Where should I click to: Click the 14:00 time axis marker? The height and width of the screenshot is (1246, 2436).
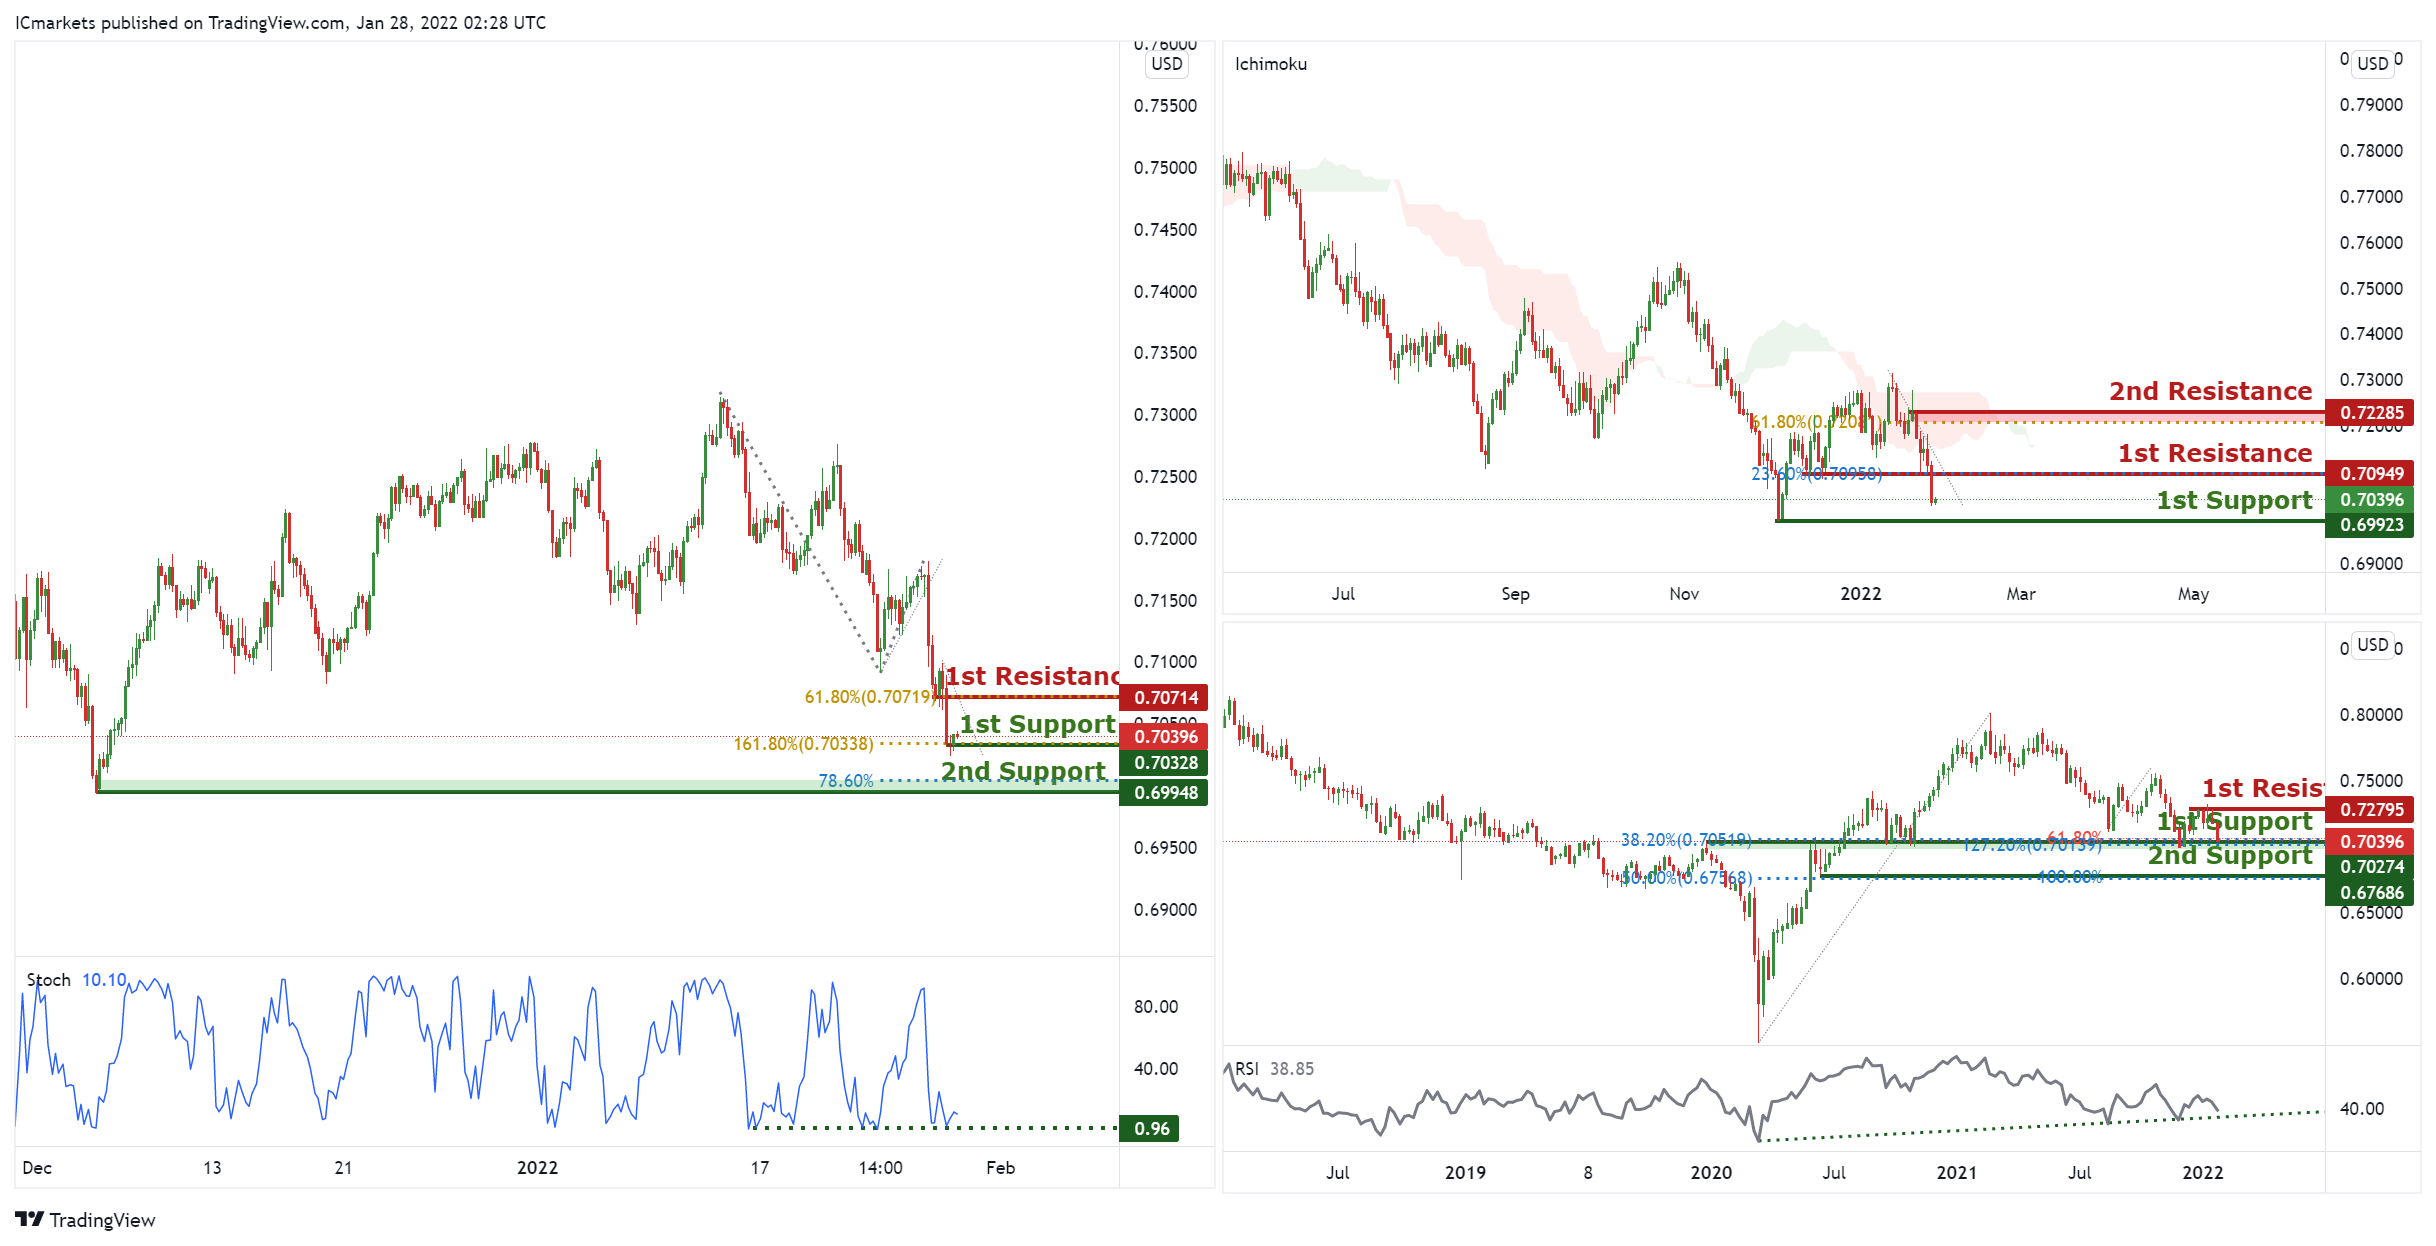coord(880,1167)
